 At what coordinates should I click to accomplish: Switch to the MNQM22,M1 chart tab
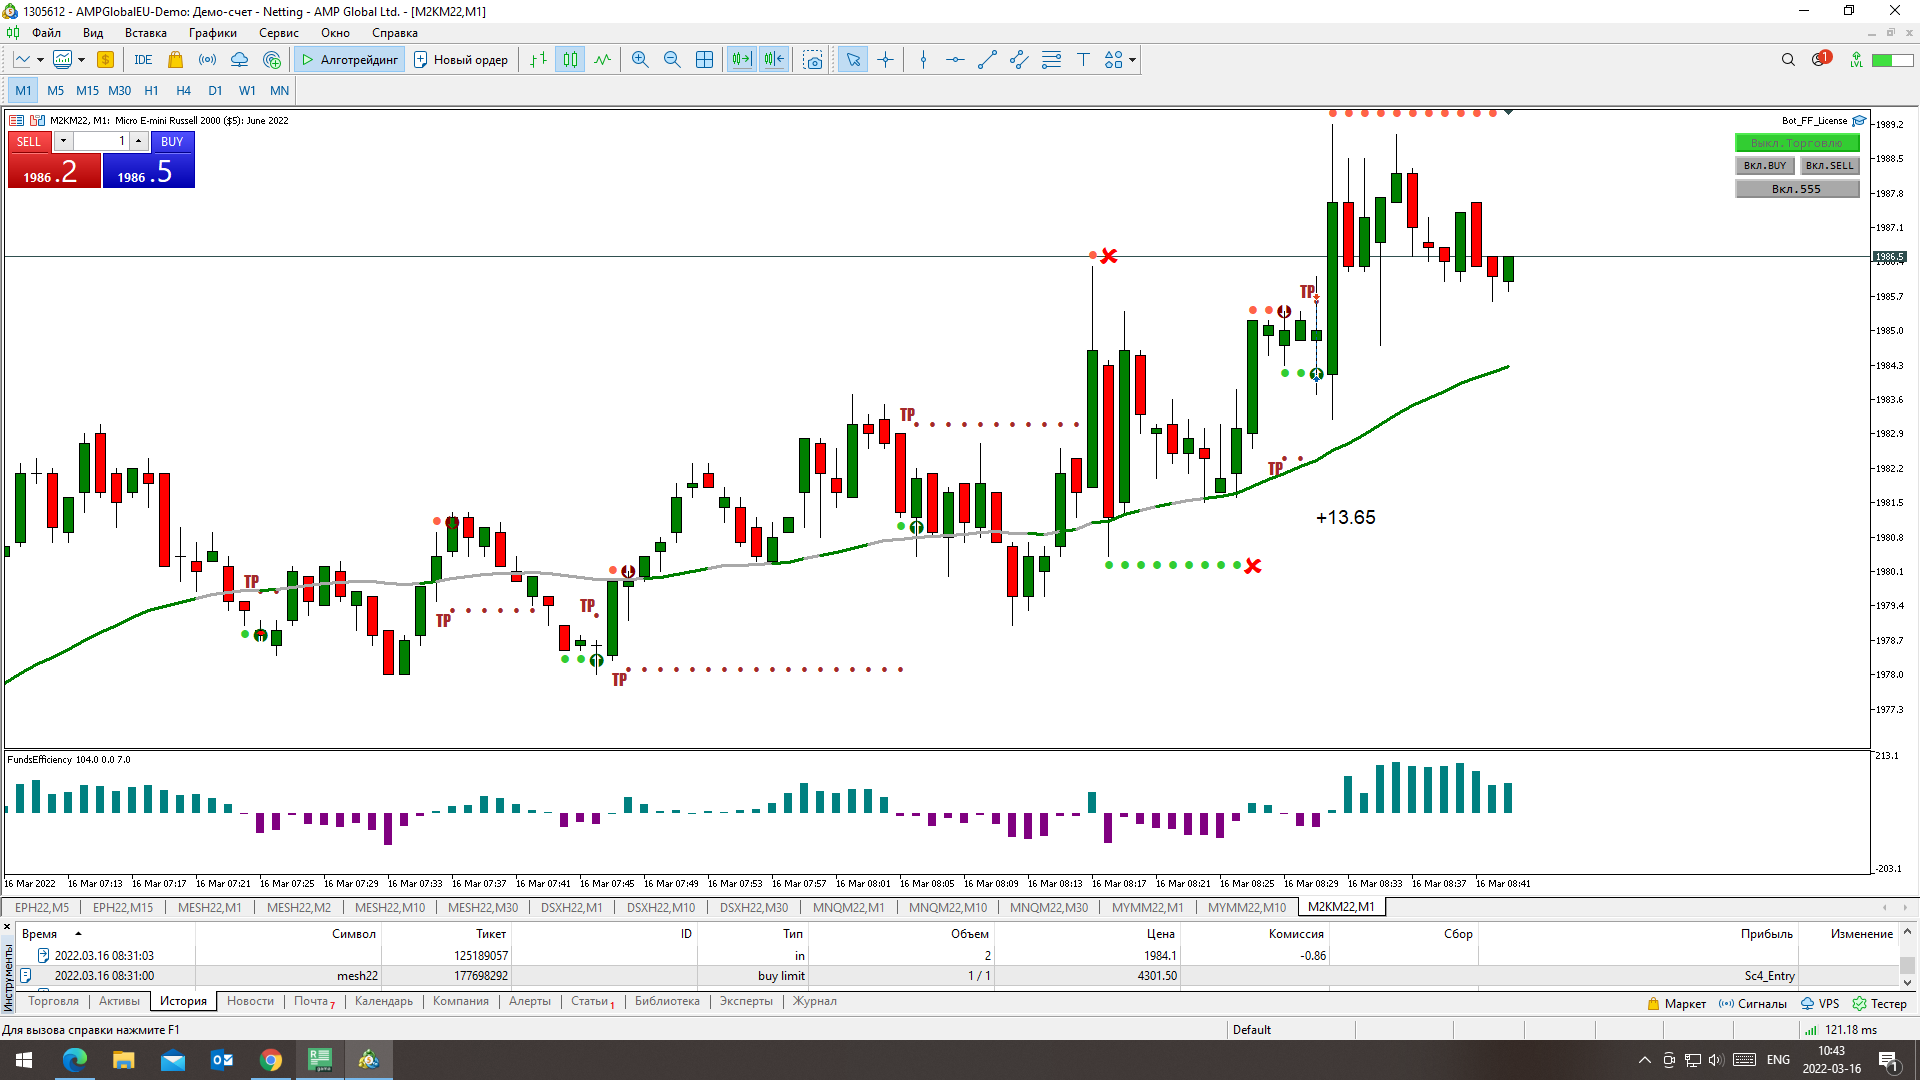click(848, 907)
